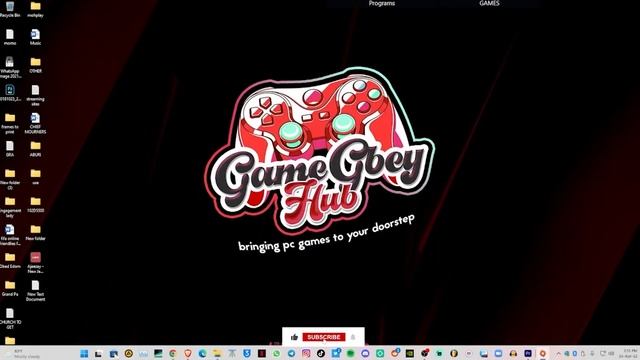640x360 pixels.
Task: Open the Recycle Bin desktop icon
Action: pos(10,9)
